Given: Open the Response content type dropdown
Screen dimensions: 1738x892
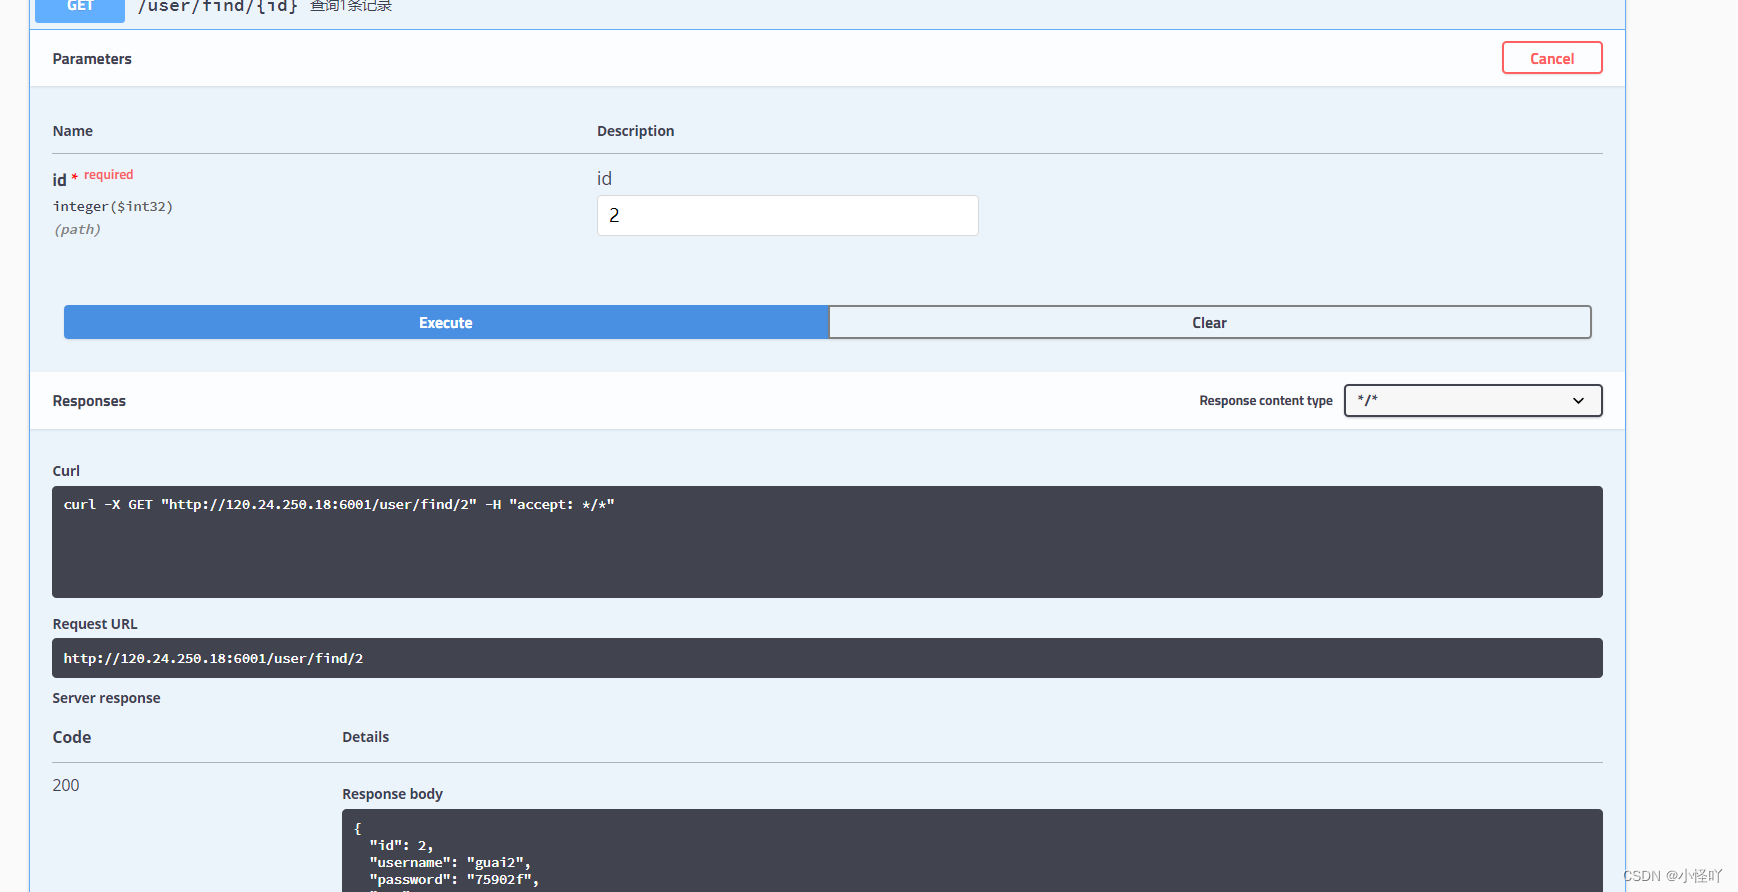Looking at the screenshot, I should click(1473, 400).
